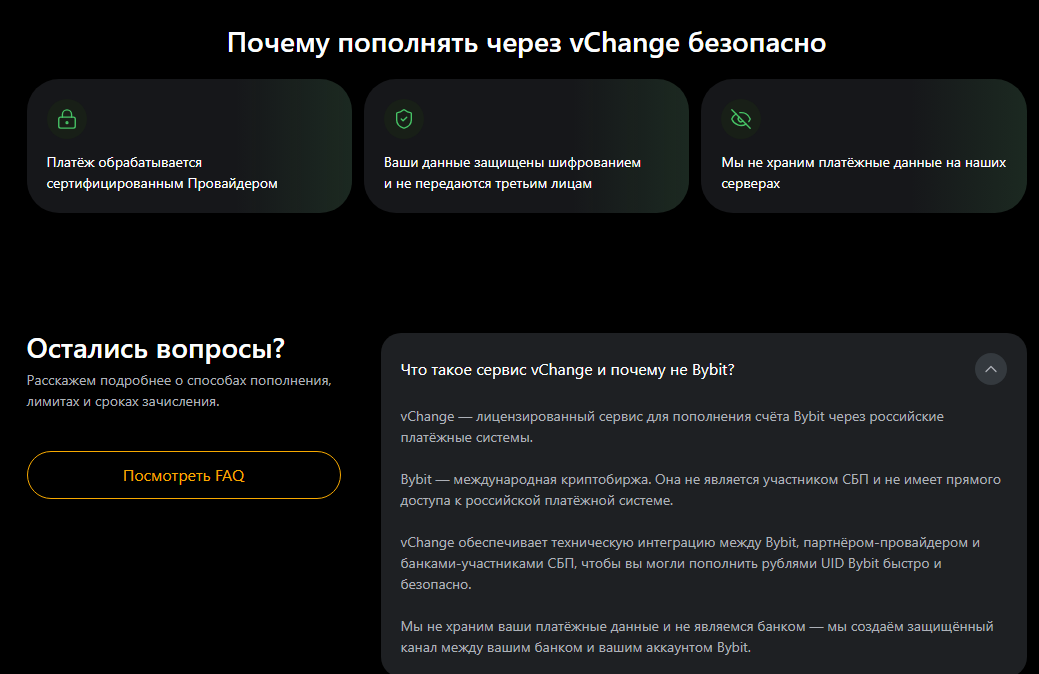Select the card 'Платёж обрабатывается сертифицированным Провайдером'

coord(190,146)
